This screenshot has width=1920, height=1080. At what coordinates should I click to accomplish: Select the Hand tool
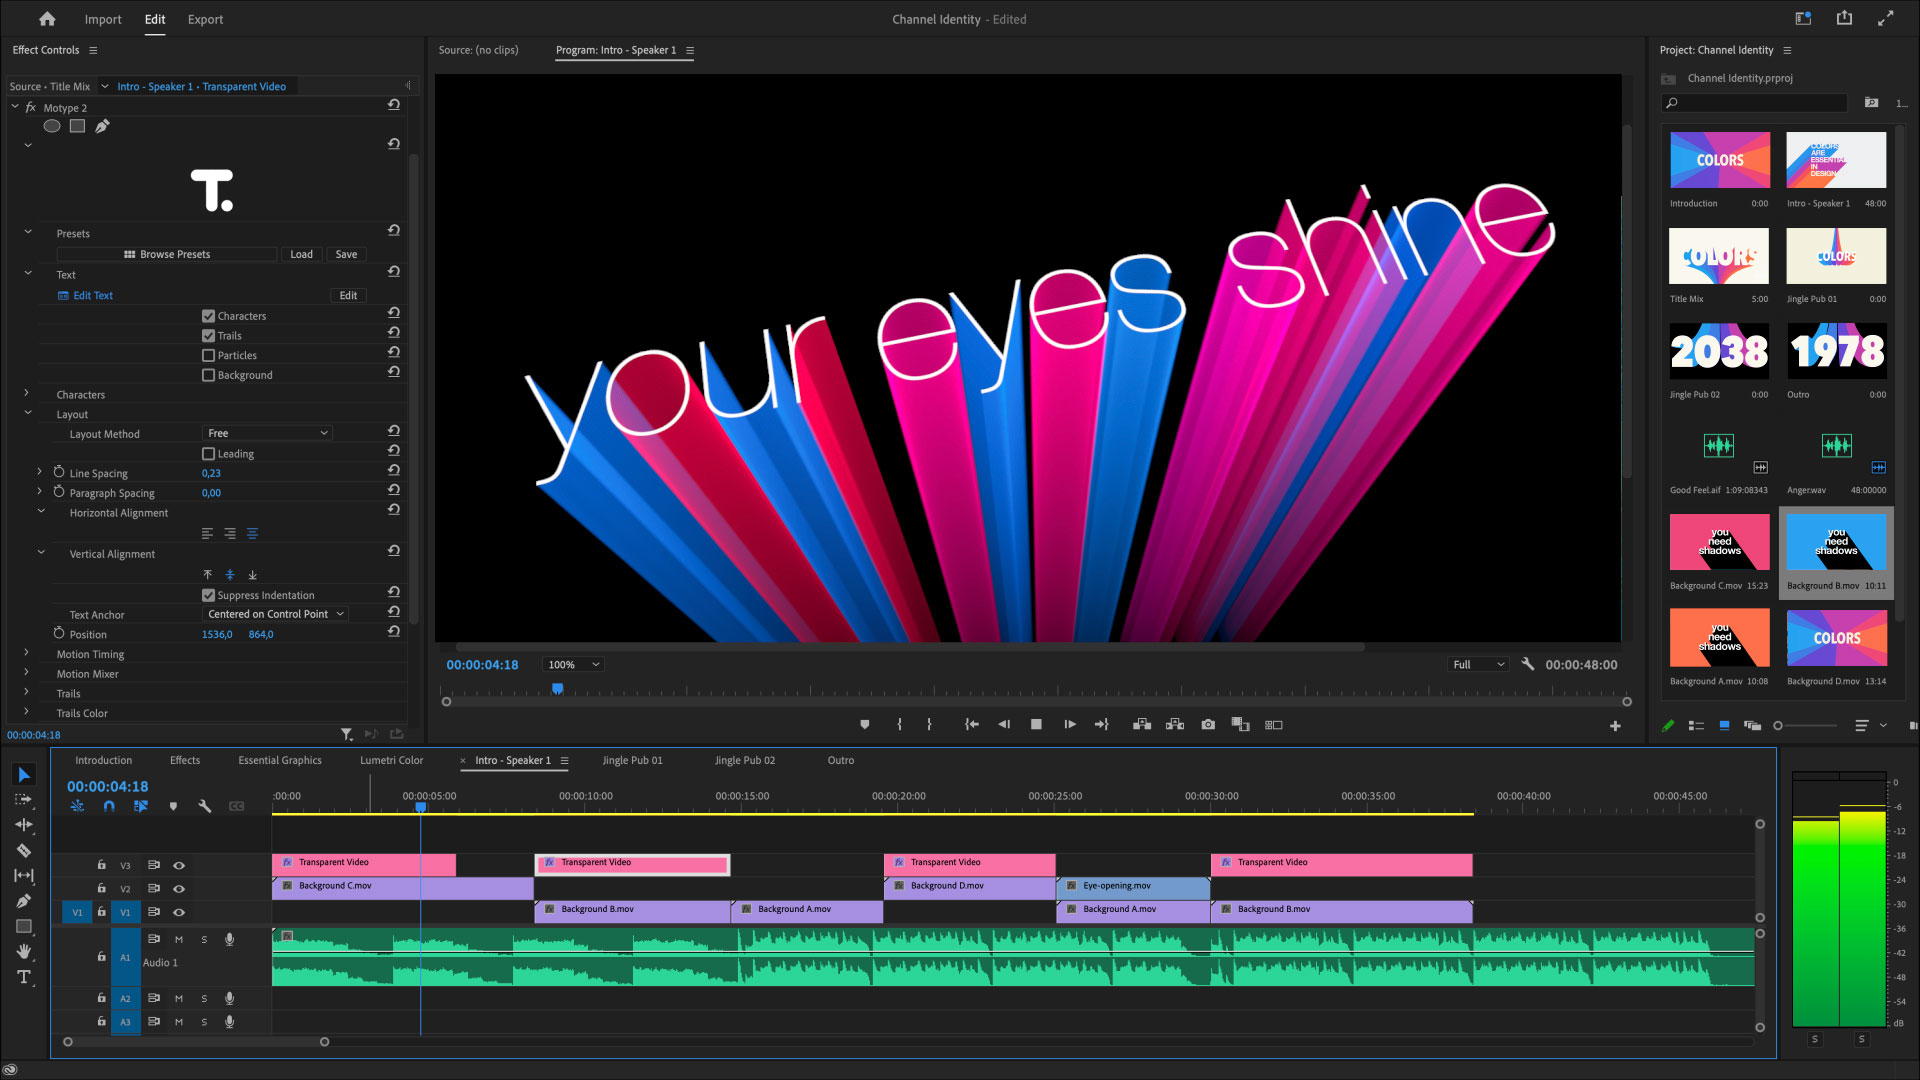24,952
